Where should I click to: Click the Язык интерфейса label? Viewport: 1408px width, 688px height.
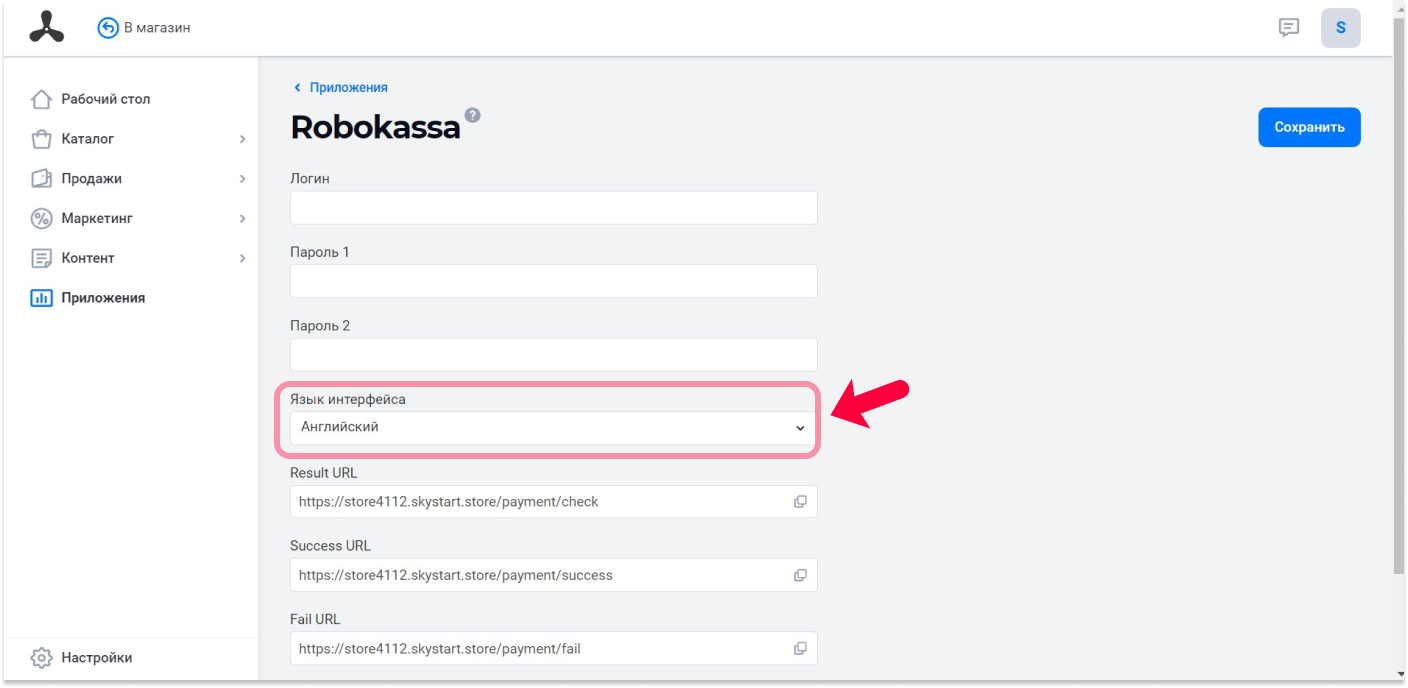click(x=348, y=399)
